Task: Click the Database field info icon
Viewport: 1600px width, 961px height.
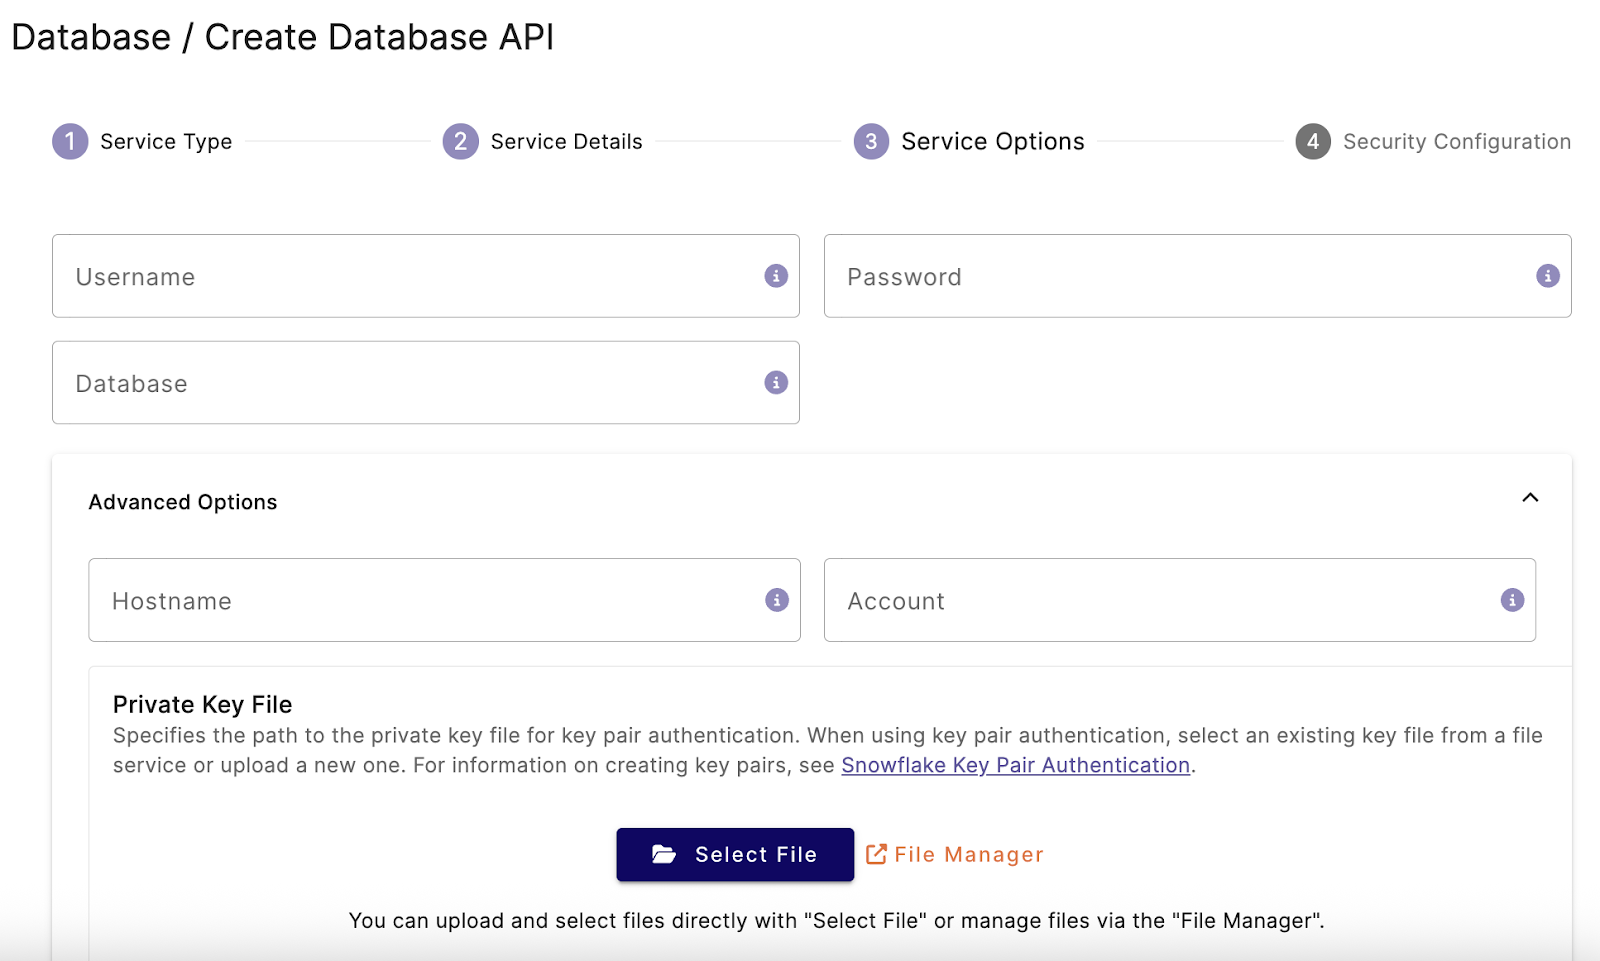Action: point(776,383)
